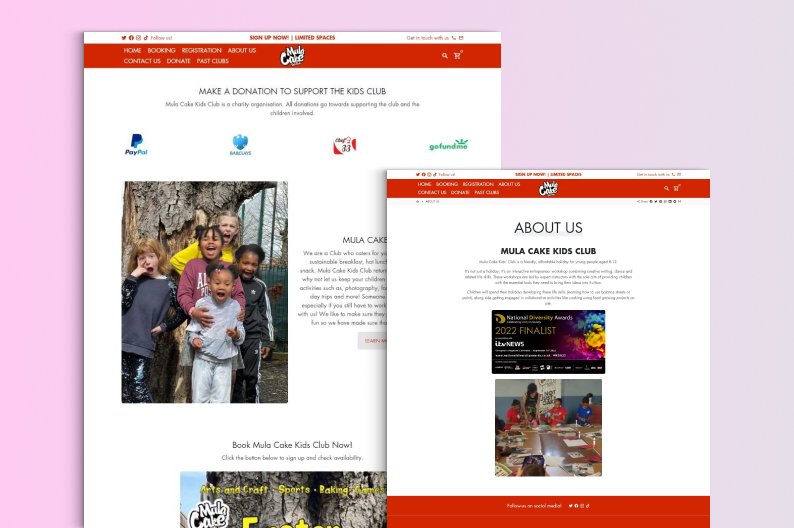794x528 pixels.
Task: Select the GoFundMe donation logo
Action: click(x=448, y=145)
